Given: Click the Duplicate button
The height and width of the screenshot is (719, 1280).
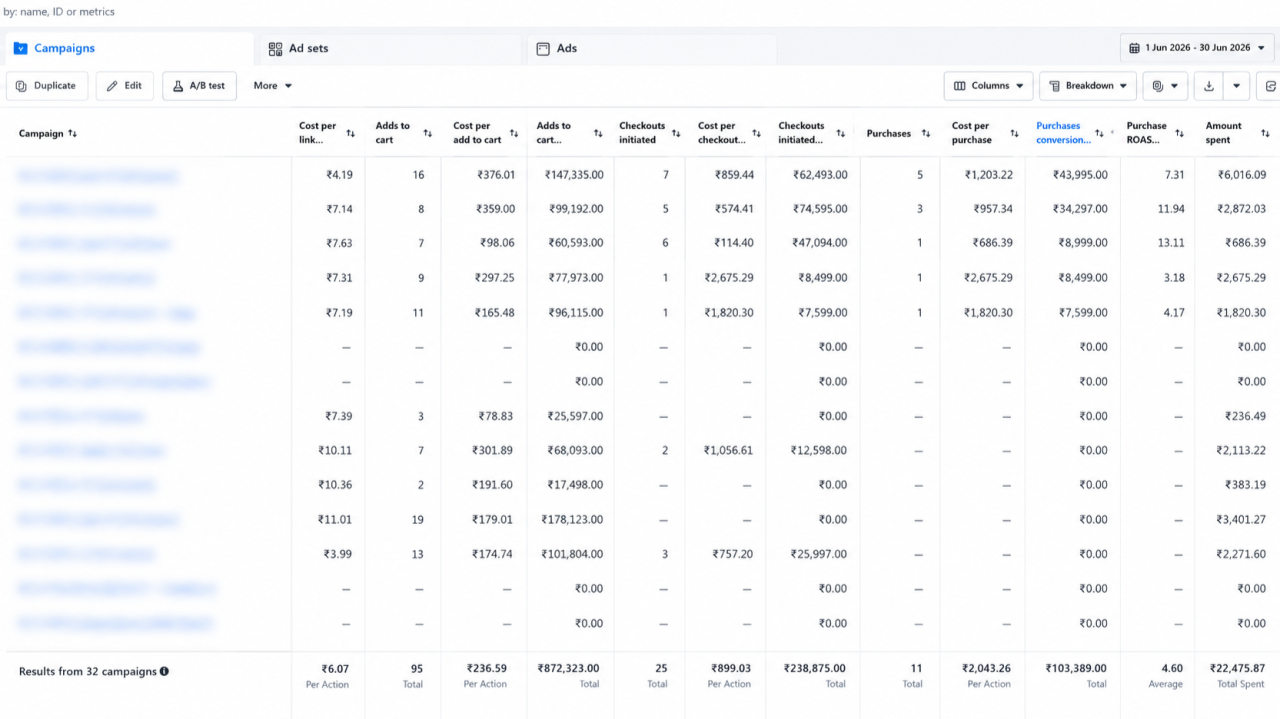Looking at the screenshot, I should (x=47, y=86).
